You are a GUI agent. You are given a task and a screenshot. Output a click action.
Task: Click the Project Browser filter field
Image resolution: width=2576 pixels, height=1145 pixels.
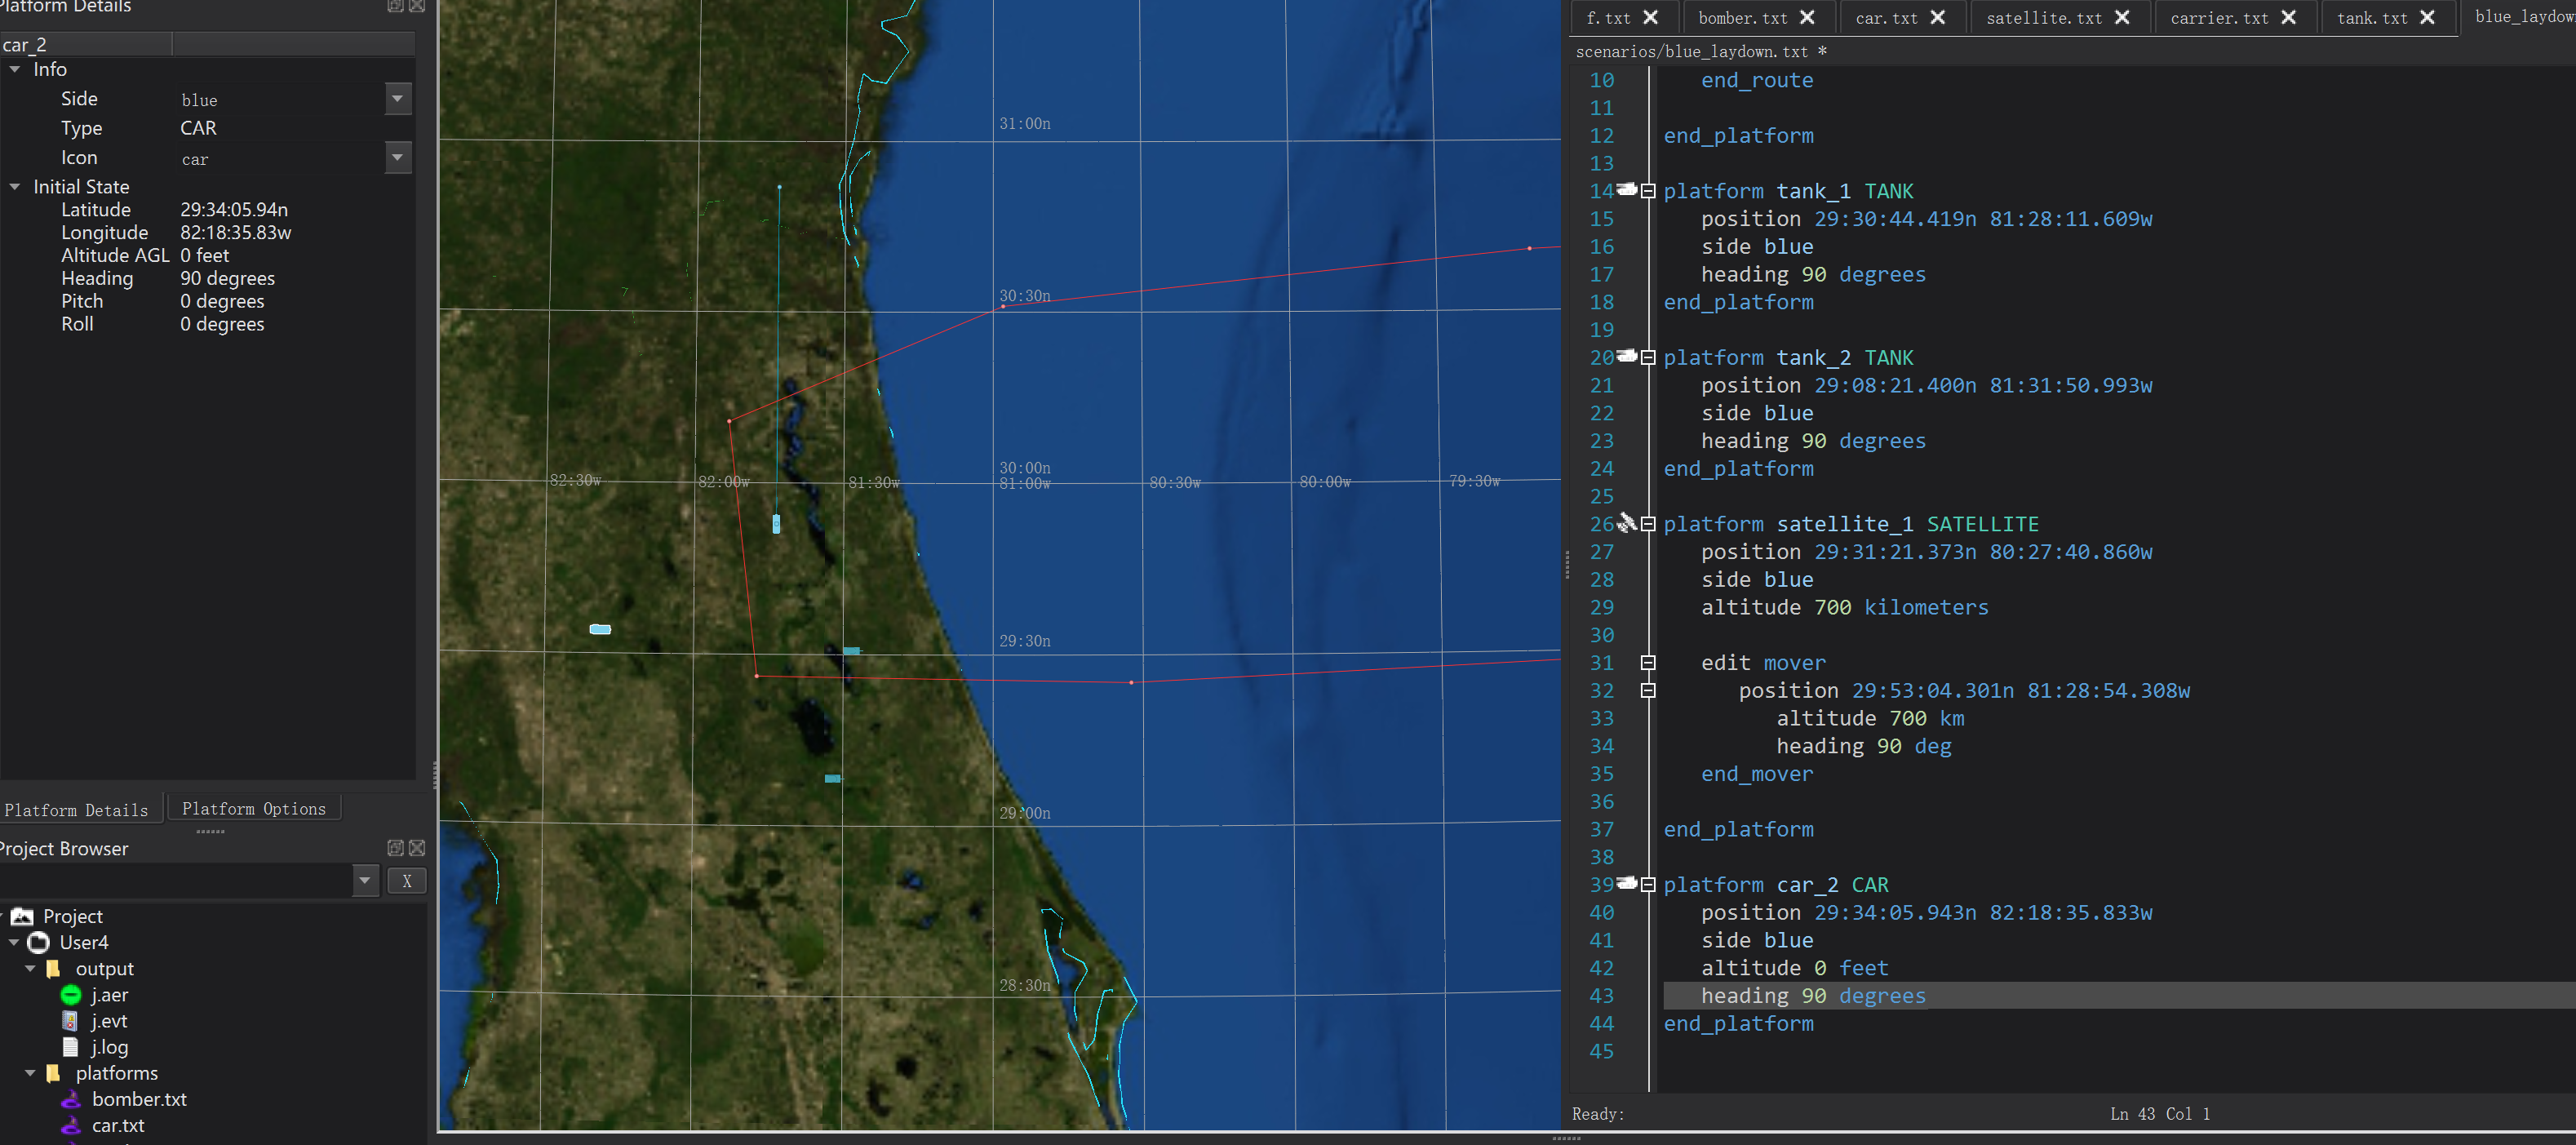pos(175,881)
